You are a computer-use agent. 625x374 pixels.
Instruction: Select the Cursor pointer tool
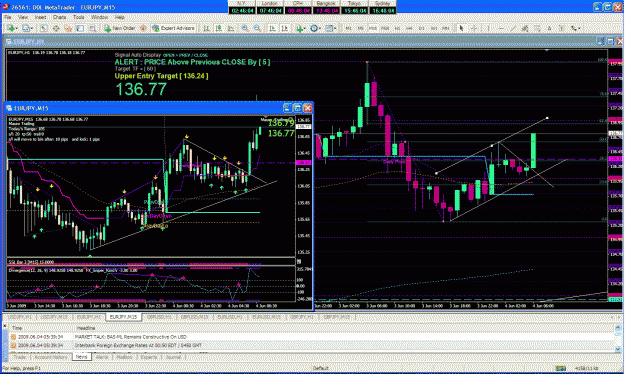(x=461, y=28)
